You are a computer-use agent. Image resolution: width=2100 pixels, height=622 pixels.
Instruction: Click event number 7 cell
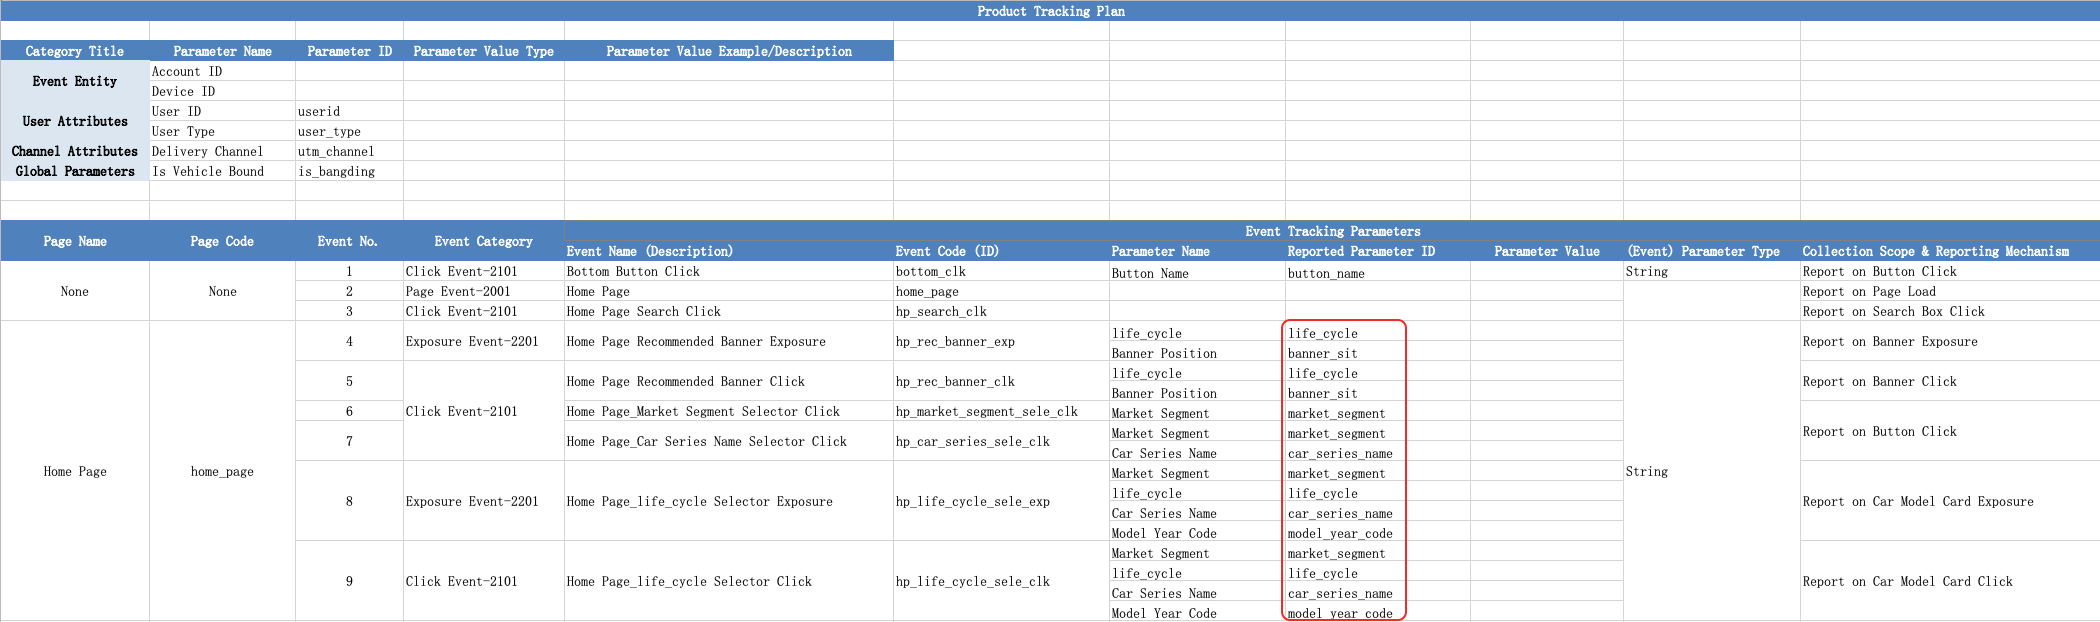click(349, 441)
